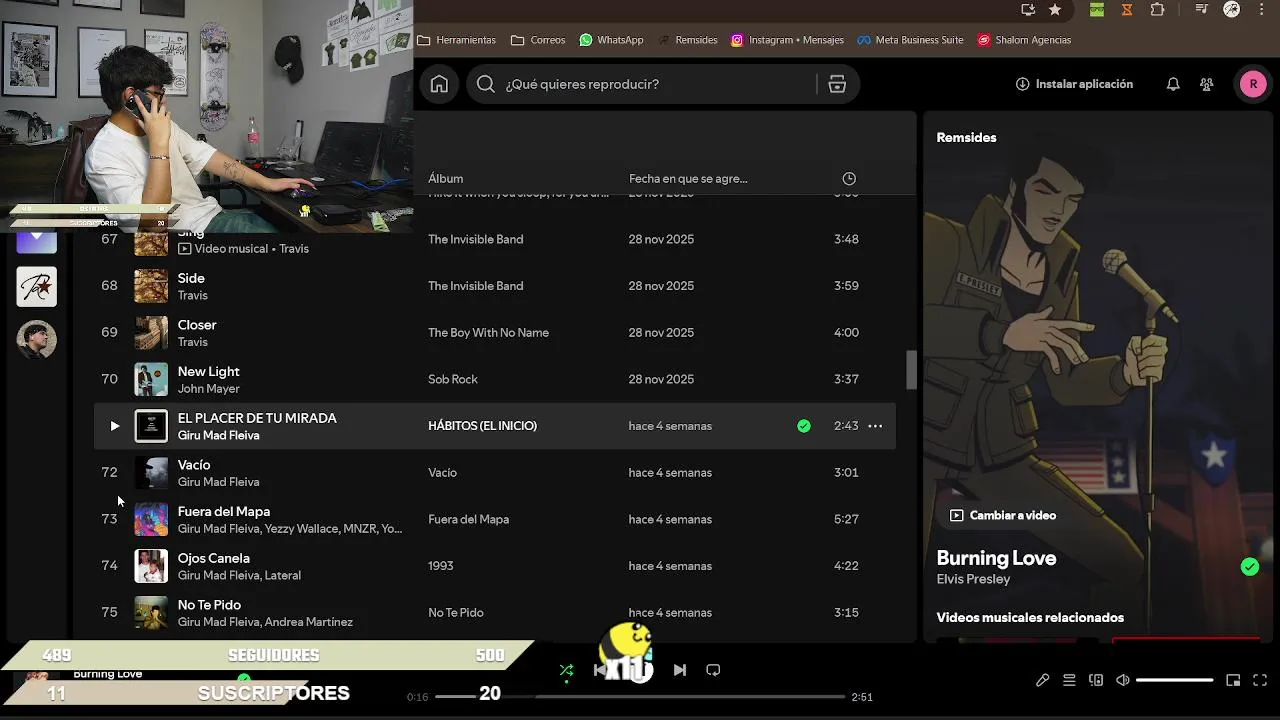This screenshot has width=1280, height=720.
Task: Select the track Fuera del Mapa
Action: [x=224, y=511]
